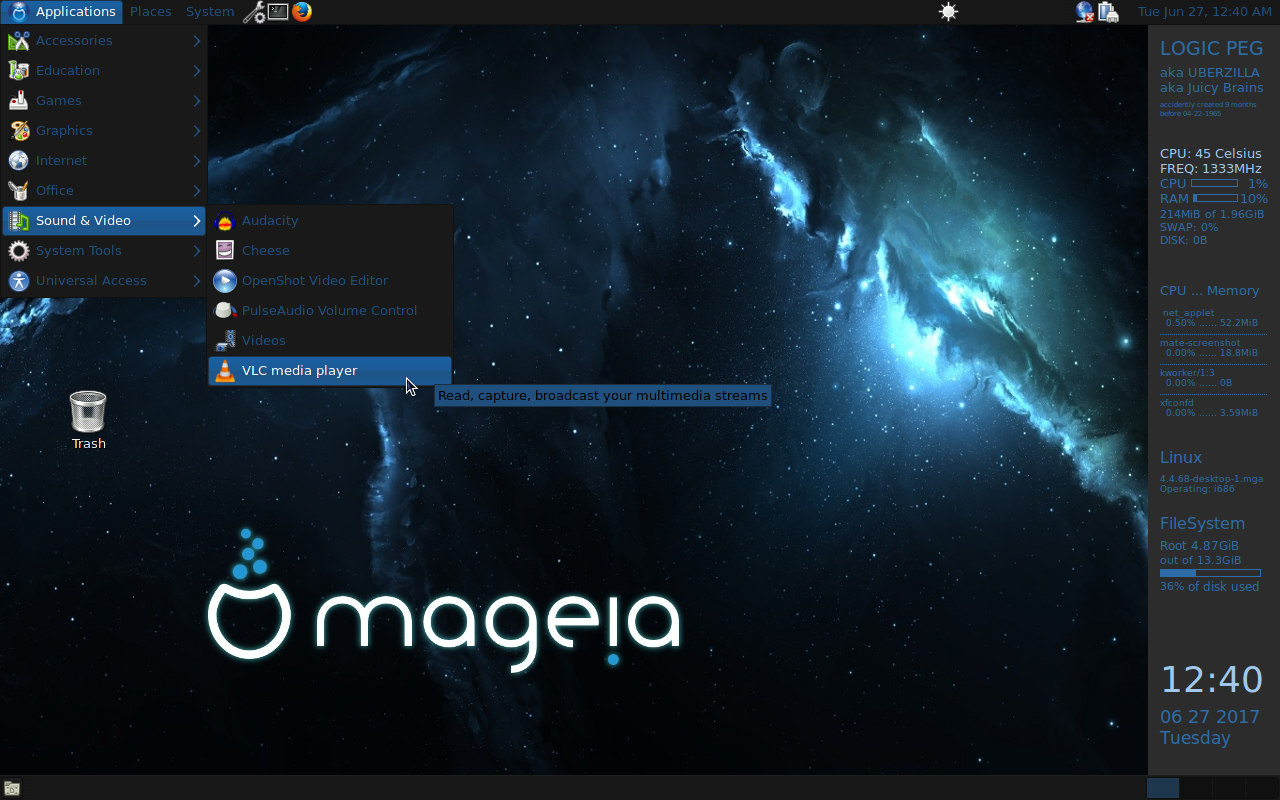Switch to the first workspace in the pager
Viewport: 1280px width, 800px height.
tap(1163, 788)
